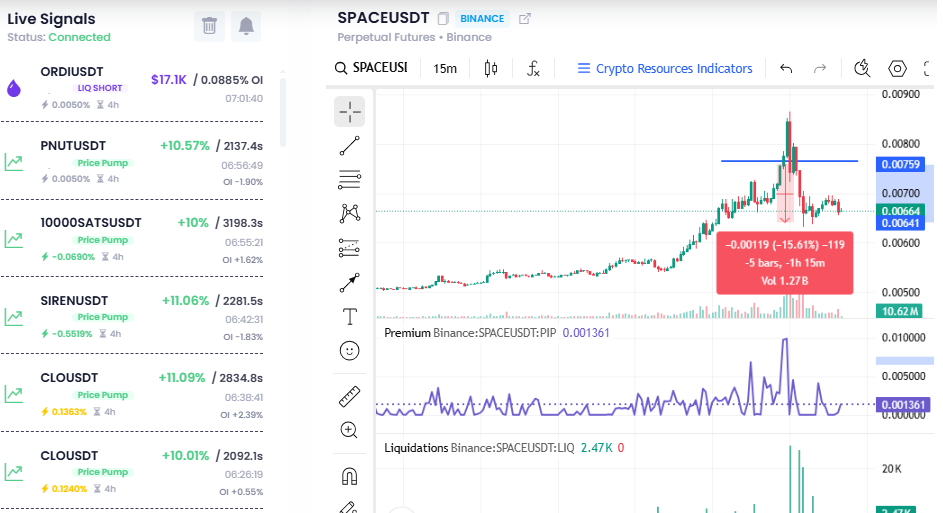Select the arrow brush tool
The width and height of the screenshot is (943, 513).
tap(349, 282)
